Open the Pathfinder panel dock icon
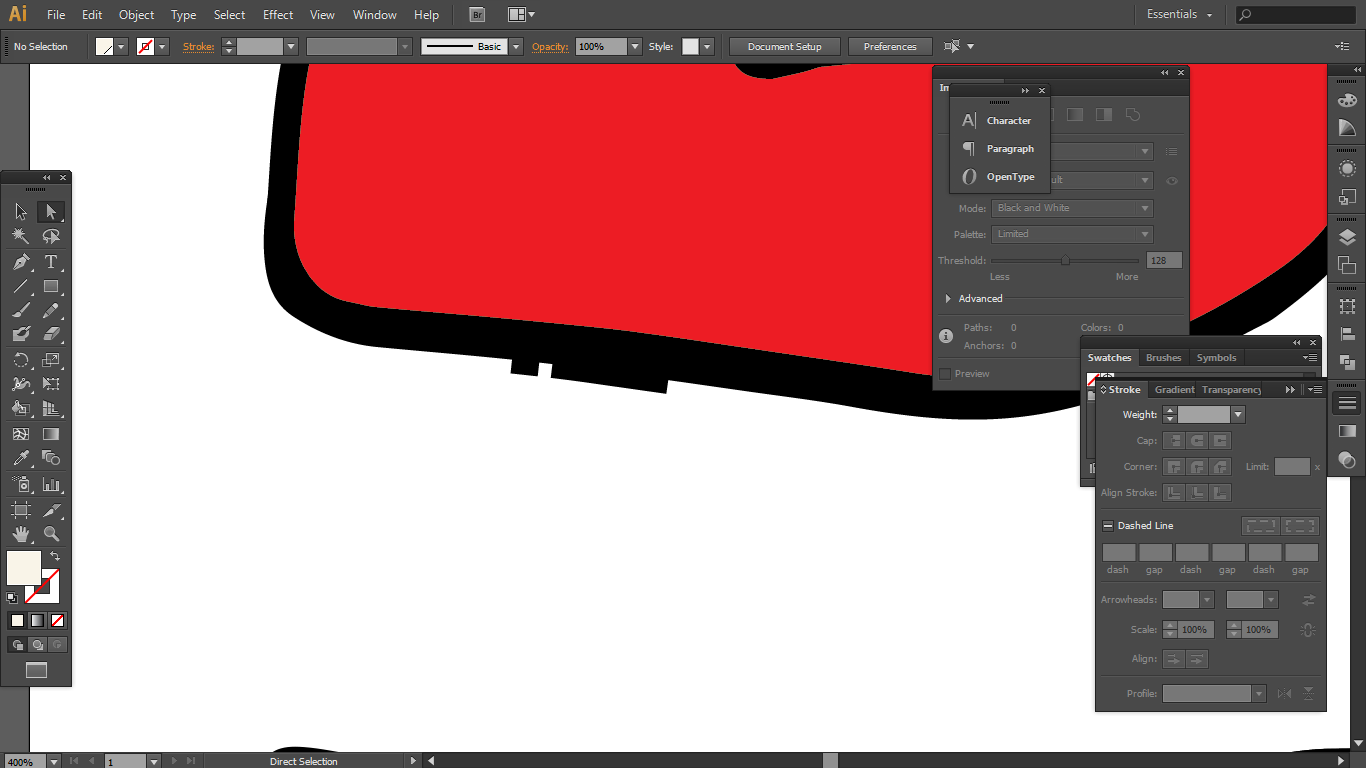Viewport: 1366px width, 768px height. [1347, 362]
